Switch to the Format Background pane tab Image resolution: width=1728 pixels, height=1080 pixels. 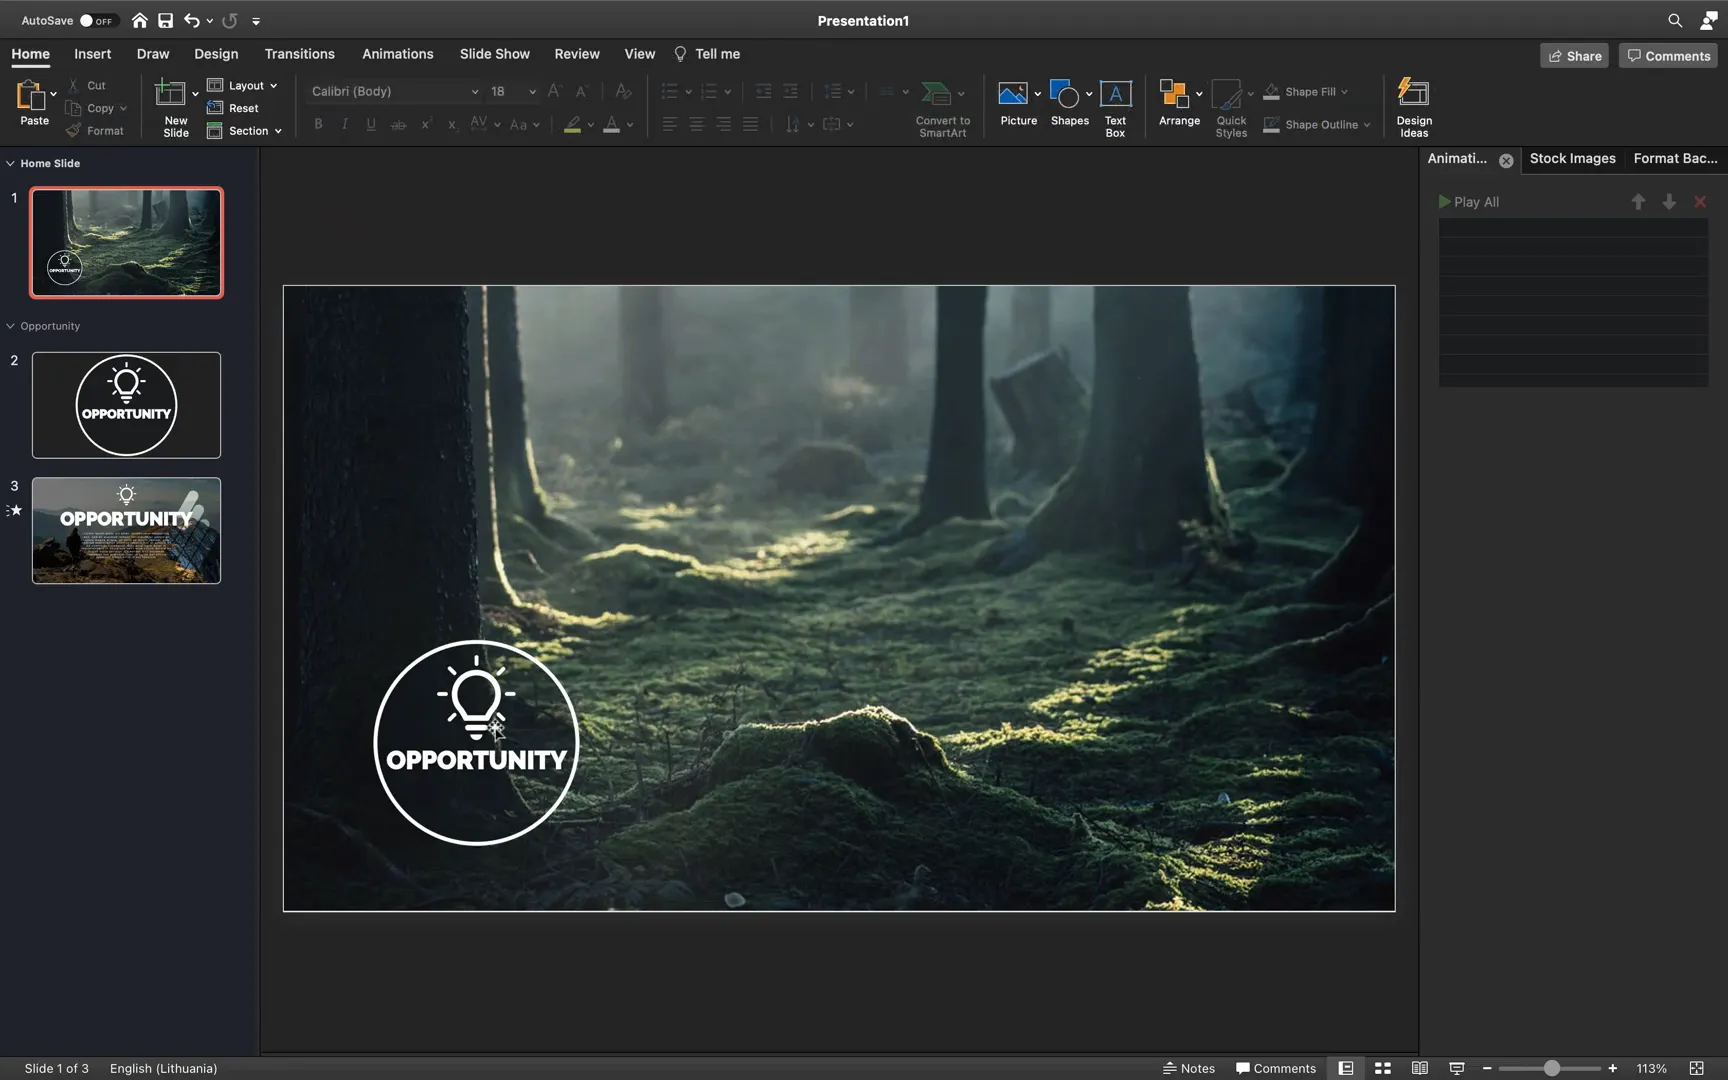click(x=1675, y=158)
